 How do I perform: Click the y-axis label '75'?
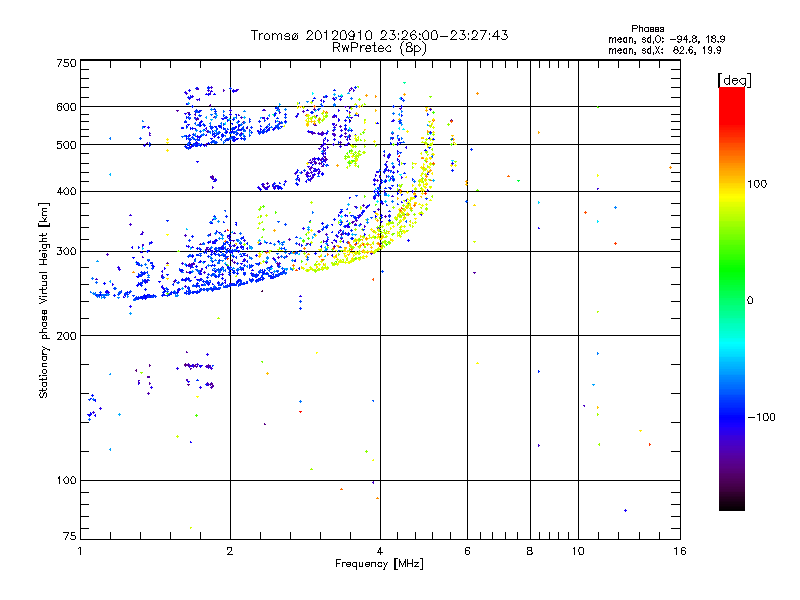pyautogui.click(x=70, y=536)
